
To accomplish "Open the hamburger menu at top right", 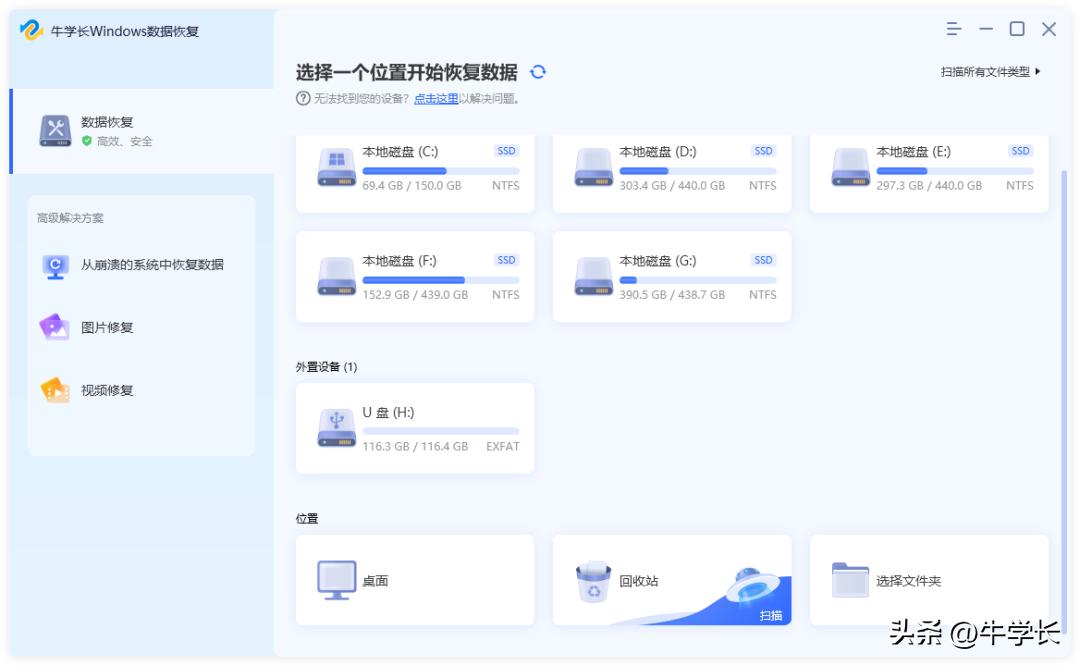I will coord(953,30).
